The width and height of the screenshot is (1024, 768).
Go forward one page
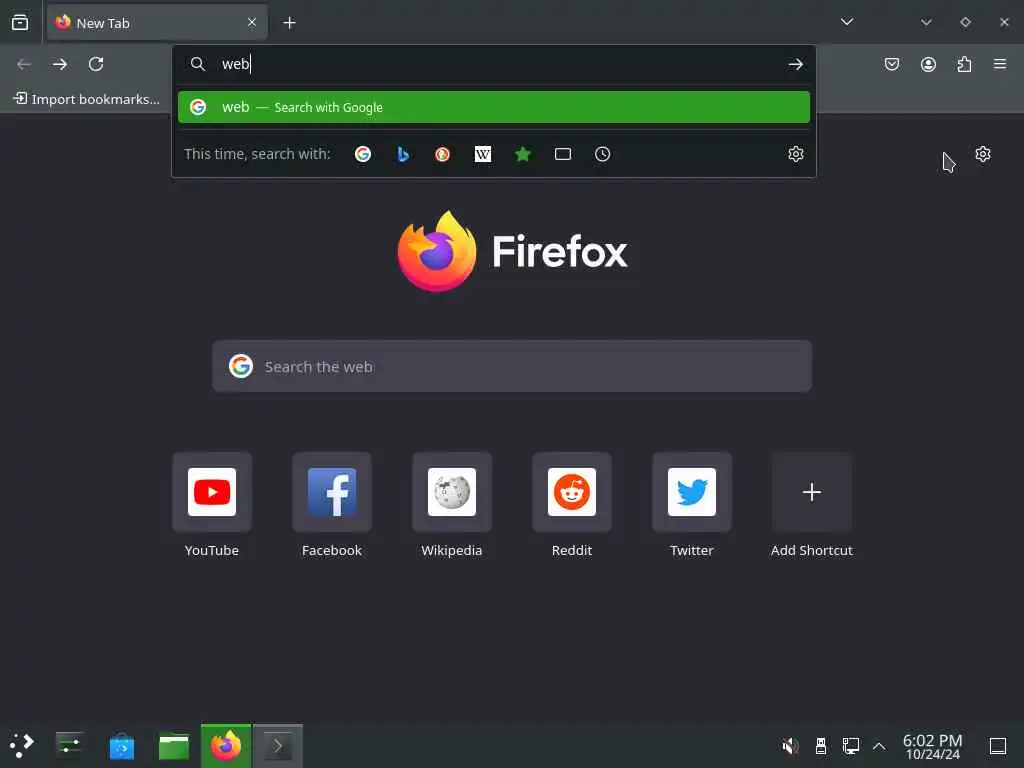pos(60,64)
